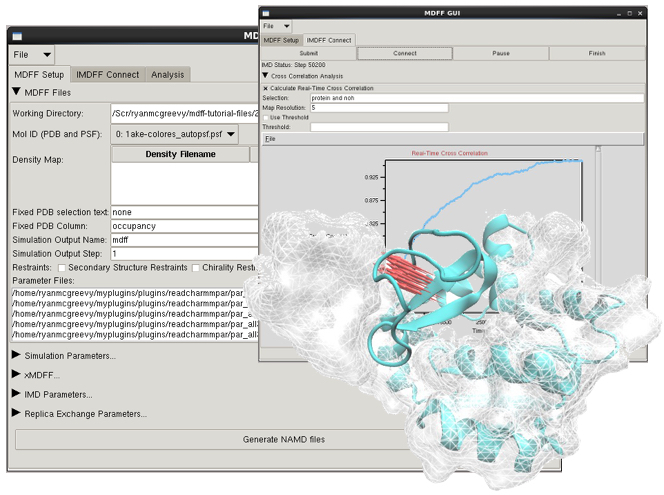This screenshot has height=495, width=664.
Task: Expand Replica Exchange Parameters section
Action: (x=16, y=413)
